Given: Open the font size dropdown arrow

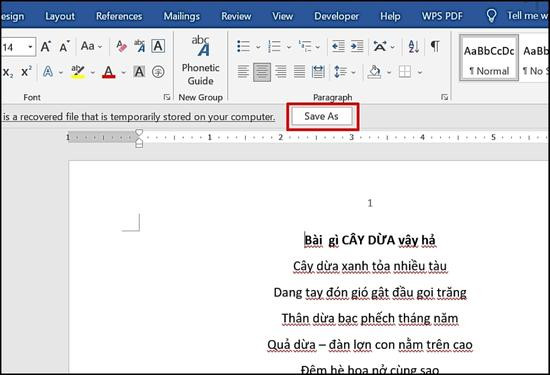Looking at the screenshot, I should click(x=31, y=47).
